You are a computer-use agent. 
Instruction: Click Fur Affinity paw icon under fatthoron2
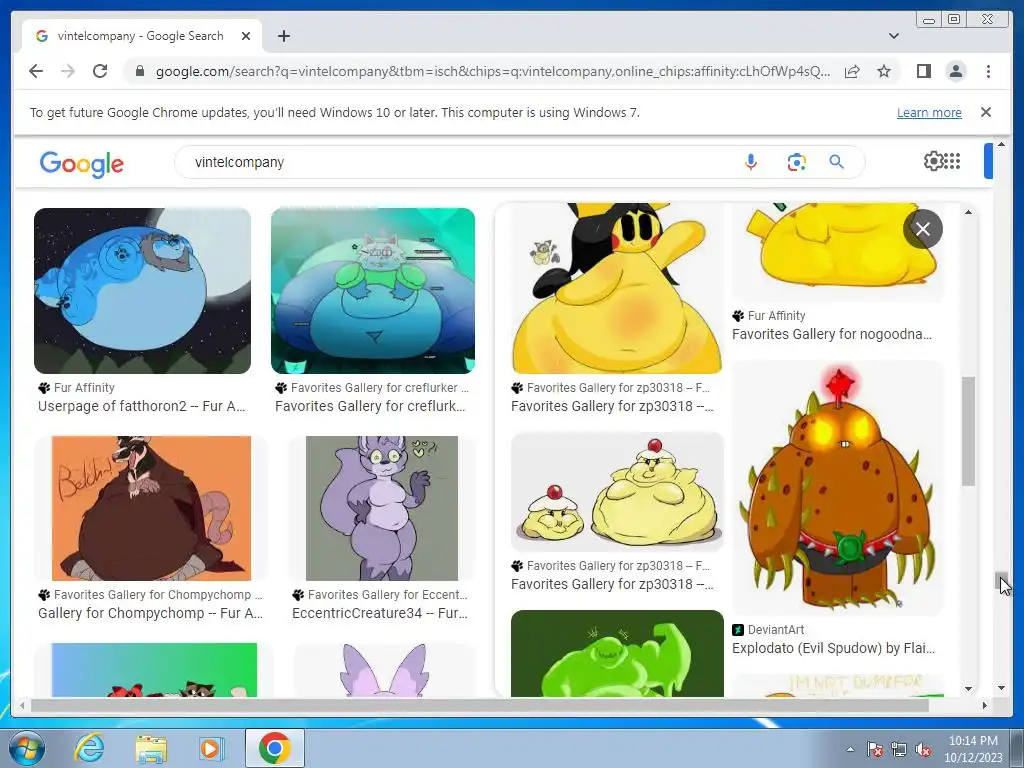(44, 388)
